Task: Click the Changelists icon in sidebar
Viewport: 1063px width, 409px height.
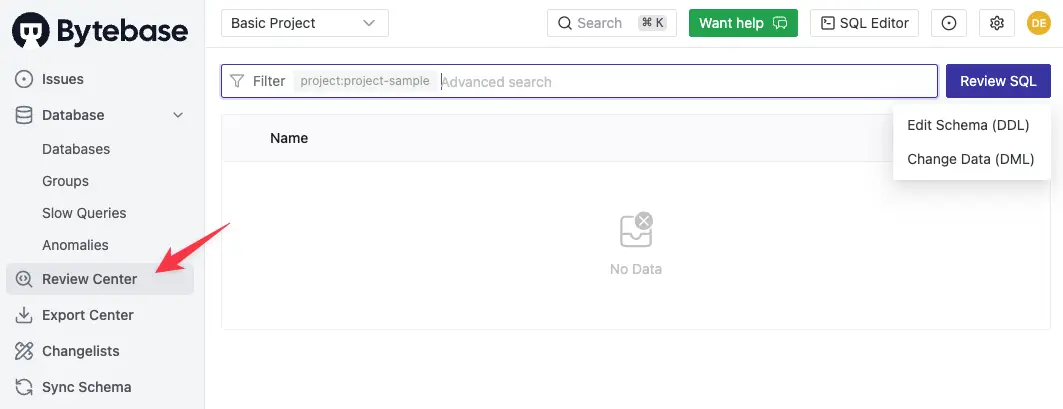Action: tap(24, 351)
